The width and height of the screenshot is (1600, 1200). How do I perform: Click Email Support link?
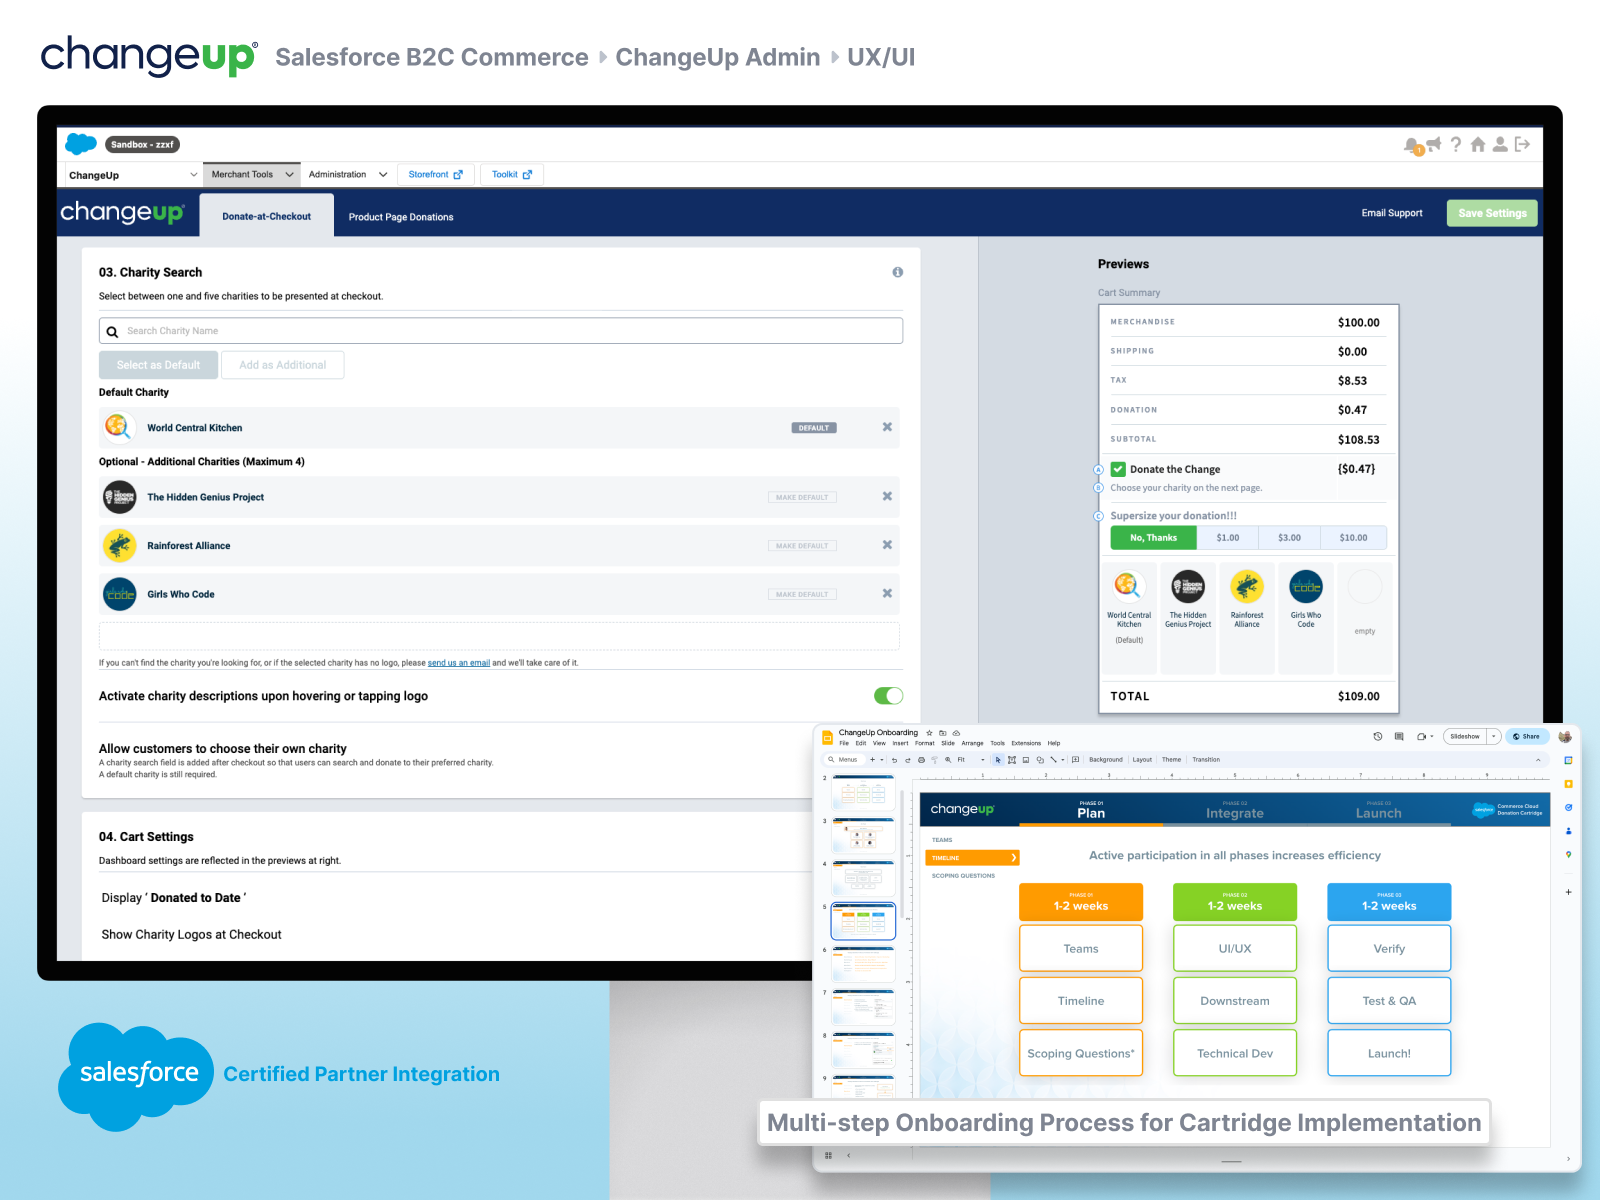click(1391, 213)
